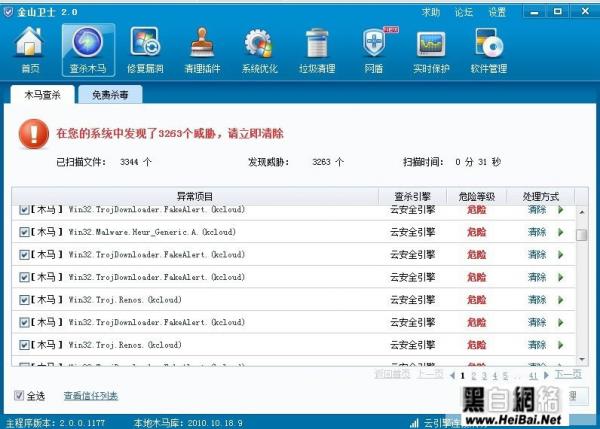Viewport: 600px width, 429px height.
Task: Click the 返回首页 first page link
Action: (x=392, y=374)
